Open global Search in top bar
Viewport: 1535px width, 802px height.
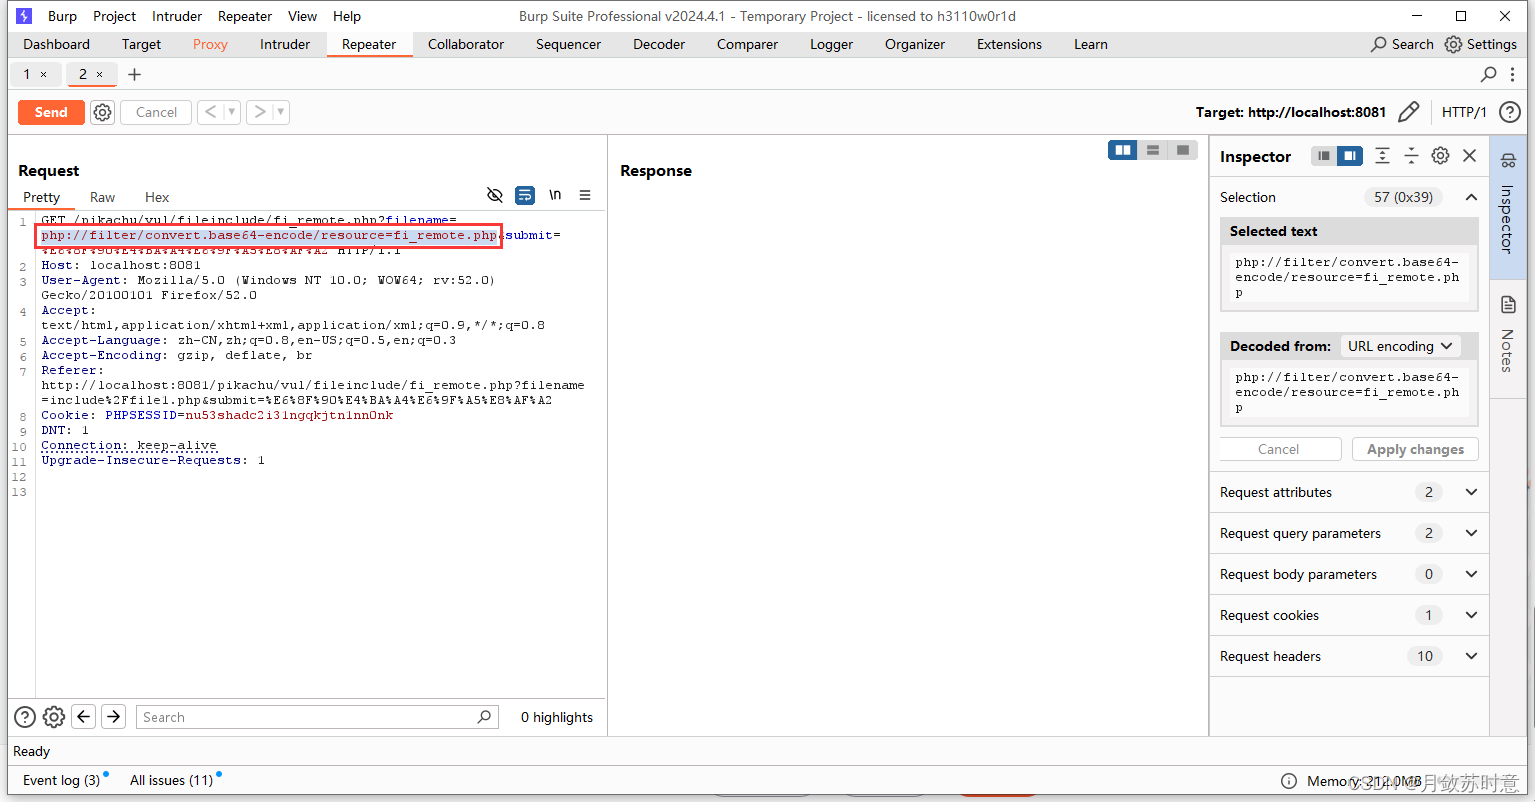tap(1402, 44)
